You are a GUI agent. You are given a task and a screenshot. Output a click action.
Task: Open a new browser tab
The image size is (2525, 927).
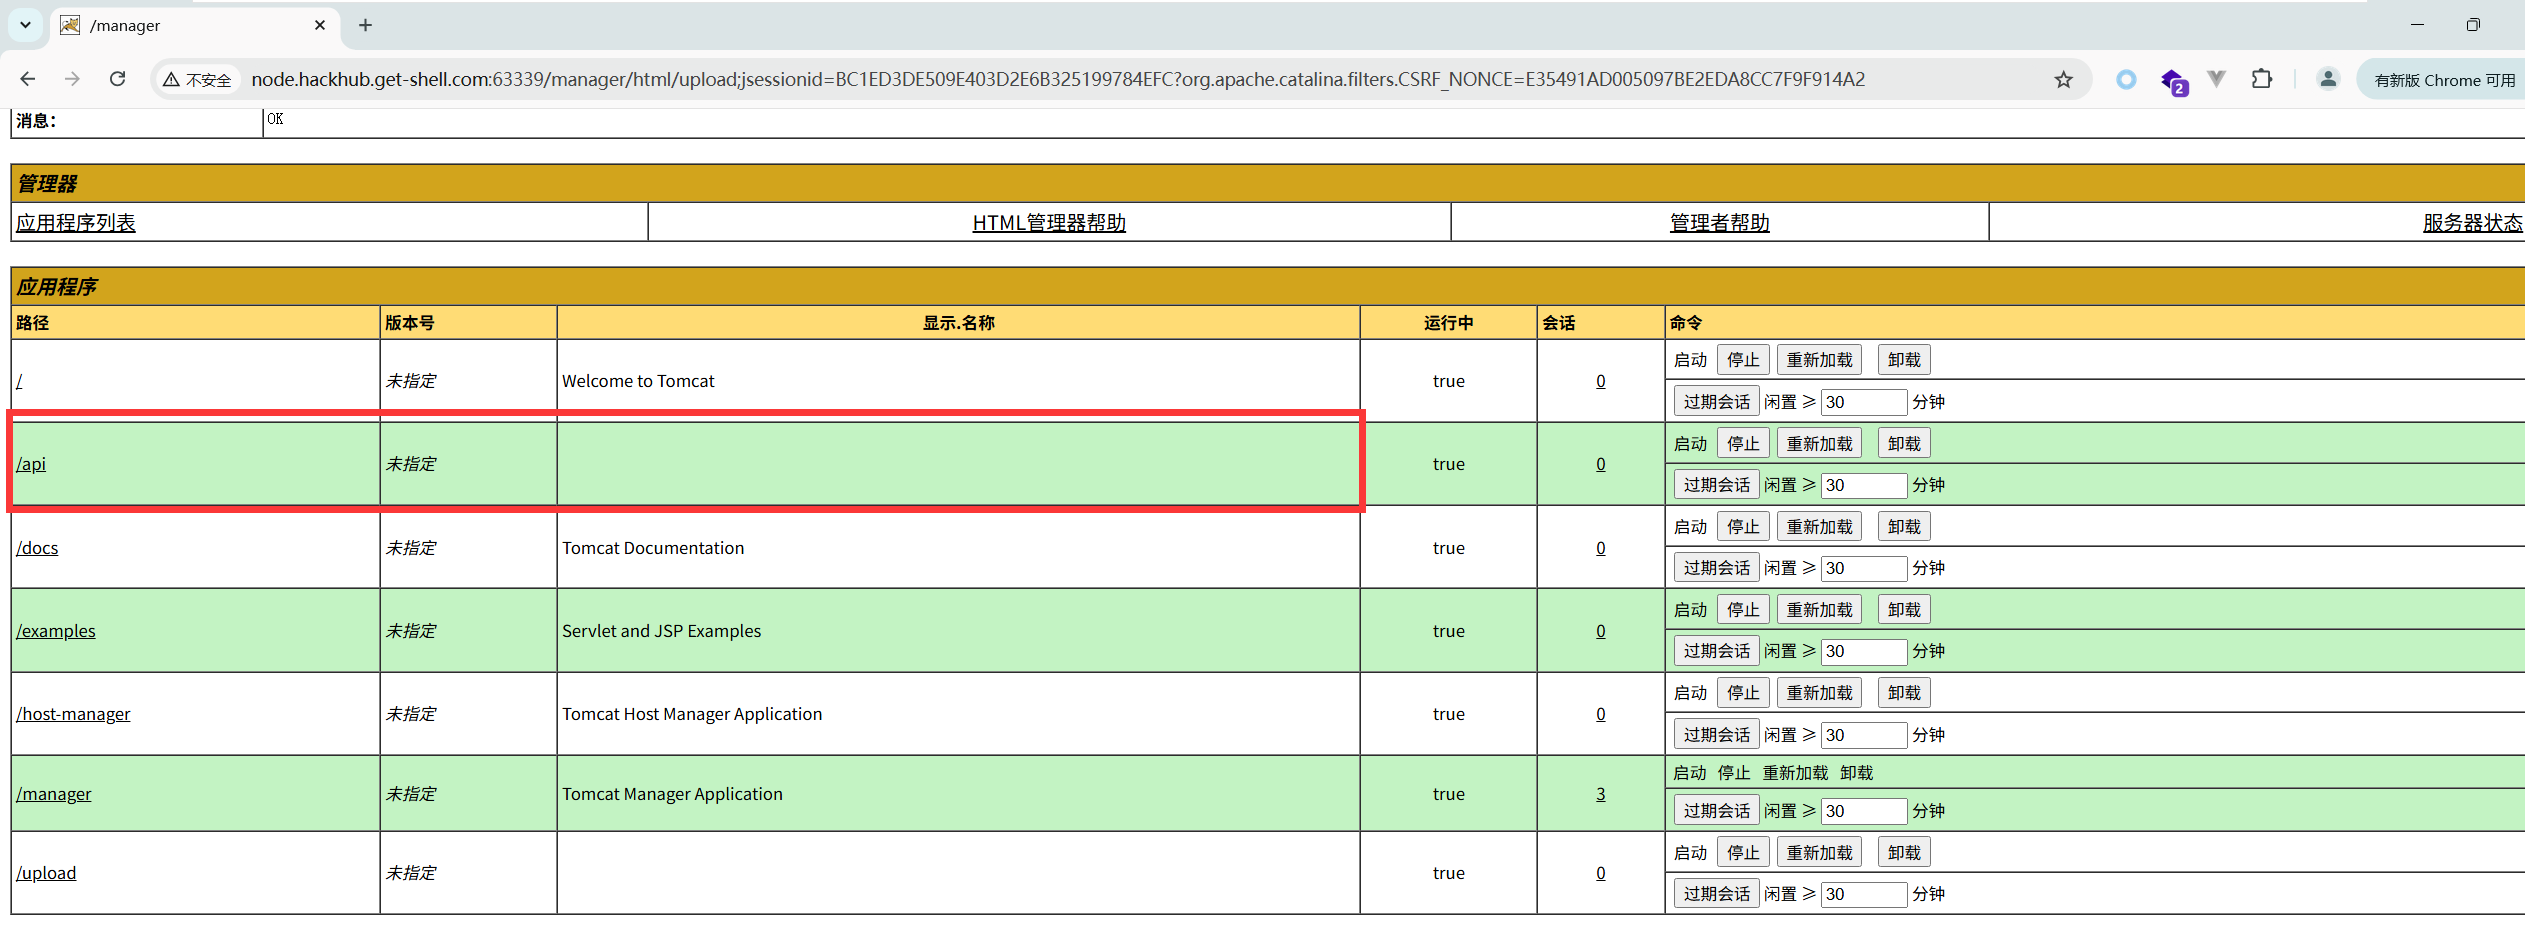click(x=364, y=25)
